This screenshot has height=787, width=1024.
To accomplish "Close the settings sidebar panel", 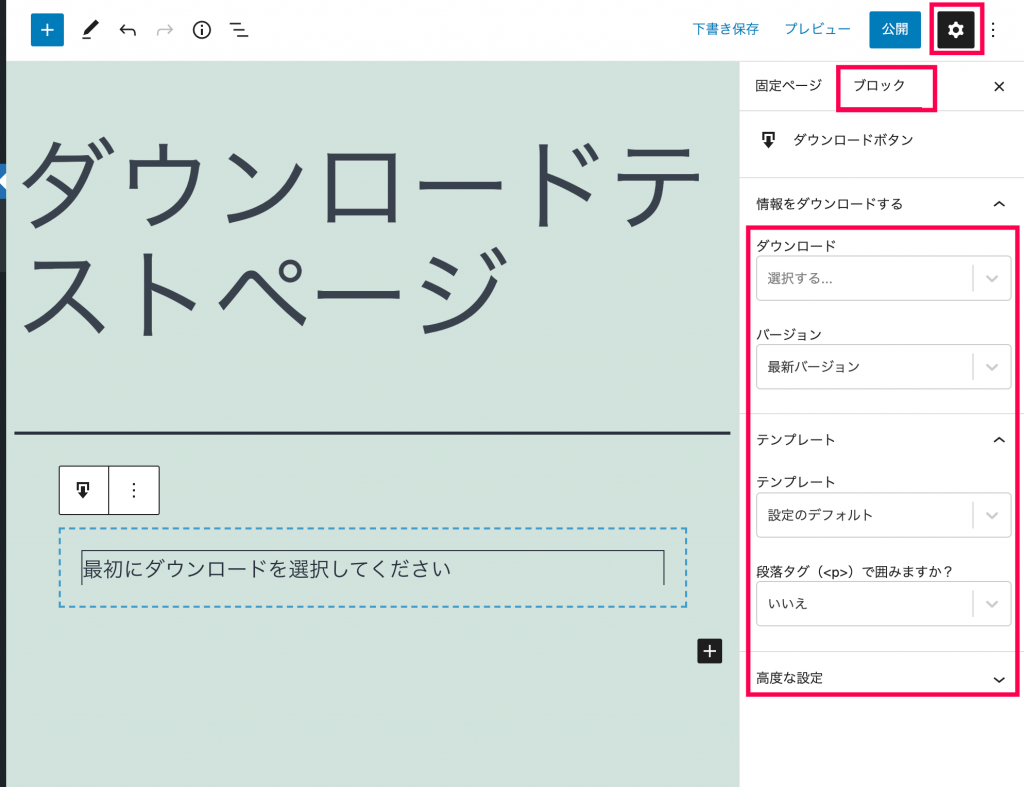I will (999, 86).
